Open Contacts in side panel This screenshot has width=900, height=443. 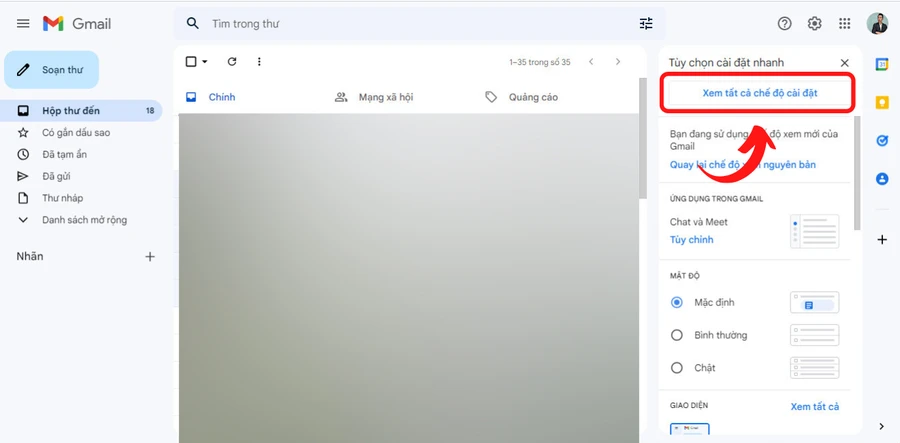coord(882,179)
